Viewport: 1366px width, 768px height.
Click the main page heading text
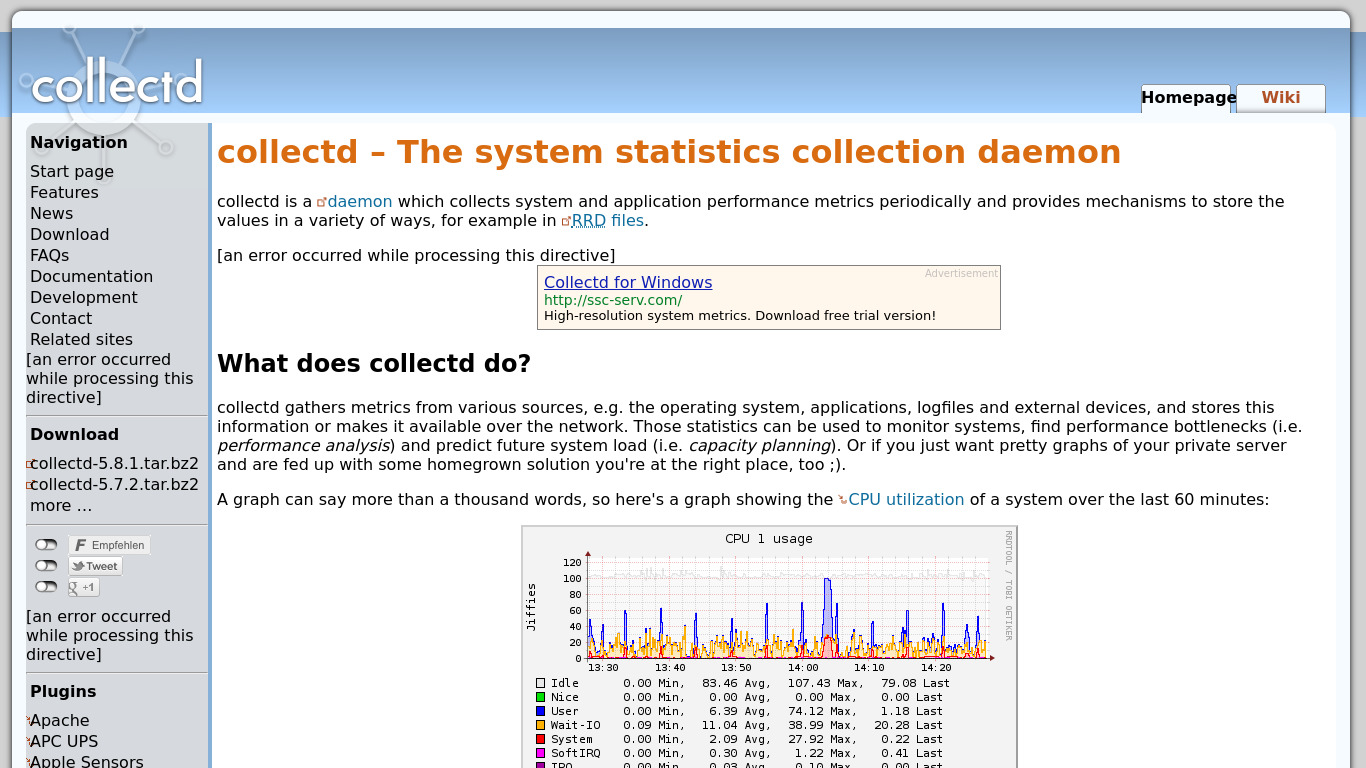click(x=669, y=152)
